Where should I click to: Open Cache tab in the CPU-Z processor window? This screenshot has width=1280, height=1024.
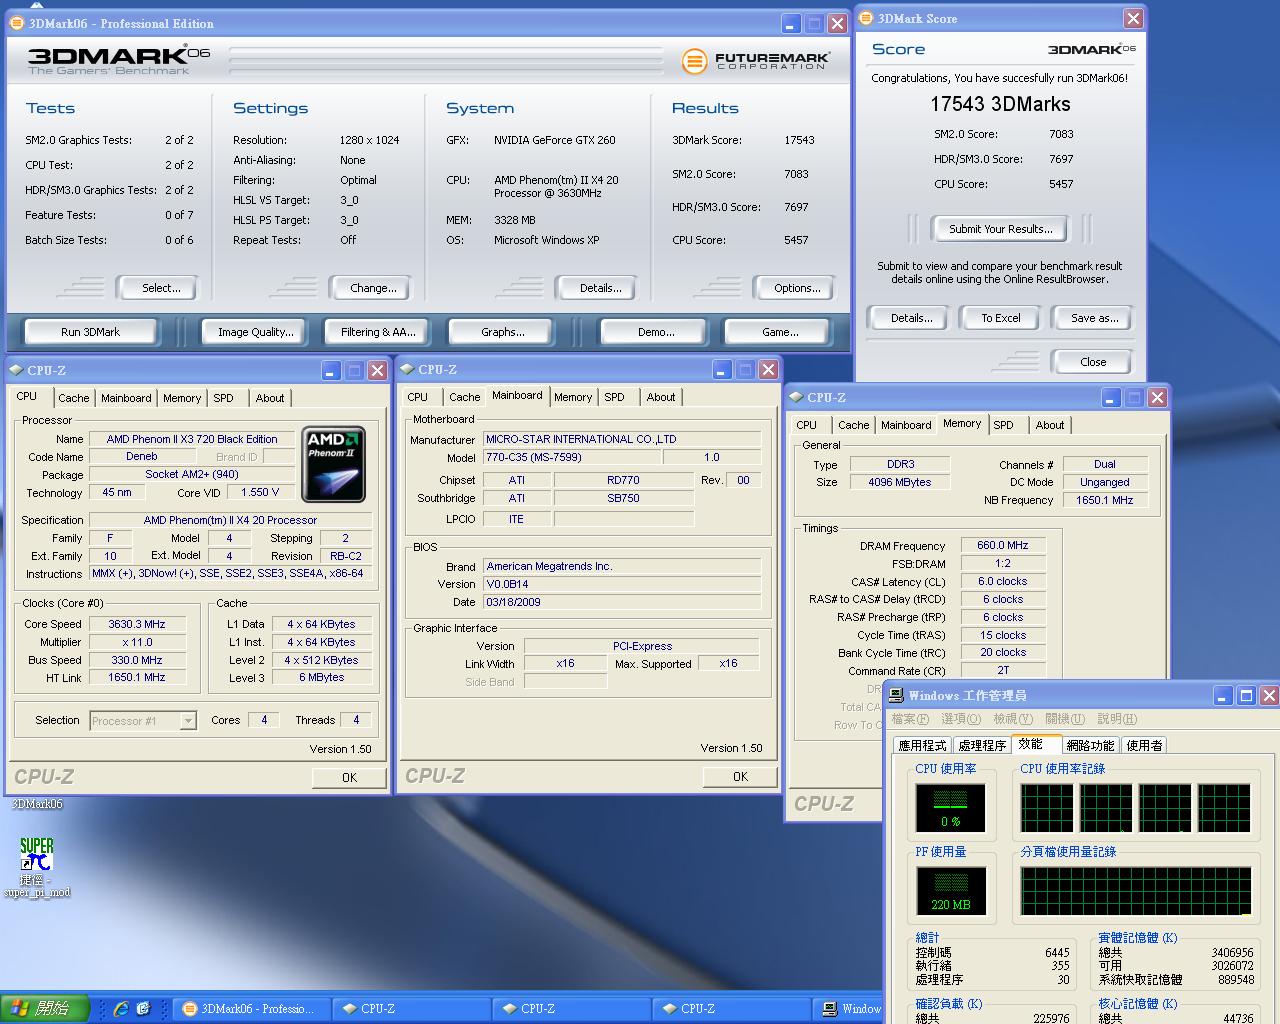(x=74, y=398)
